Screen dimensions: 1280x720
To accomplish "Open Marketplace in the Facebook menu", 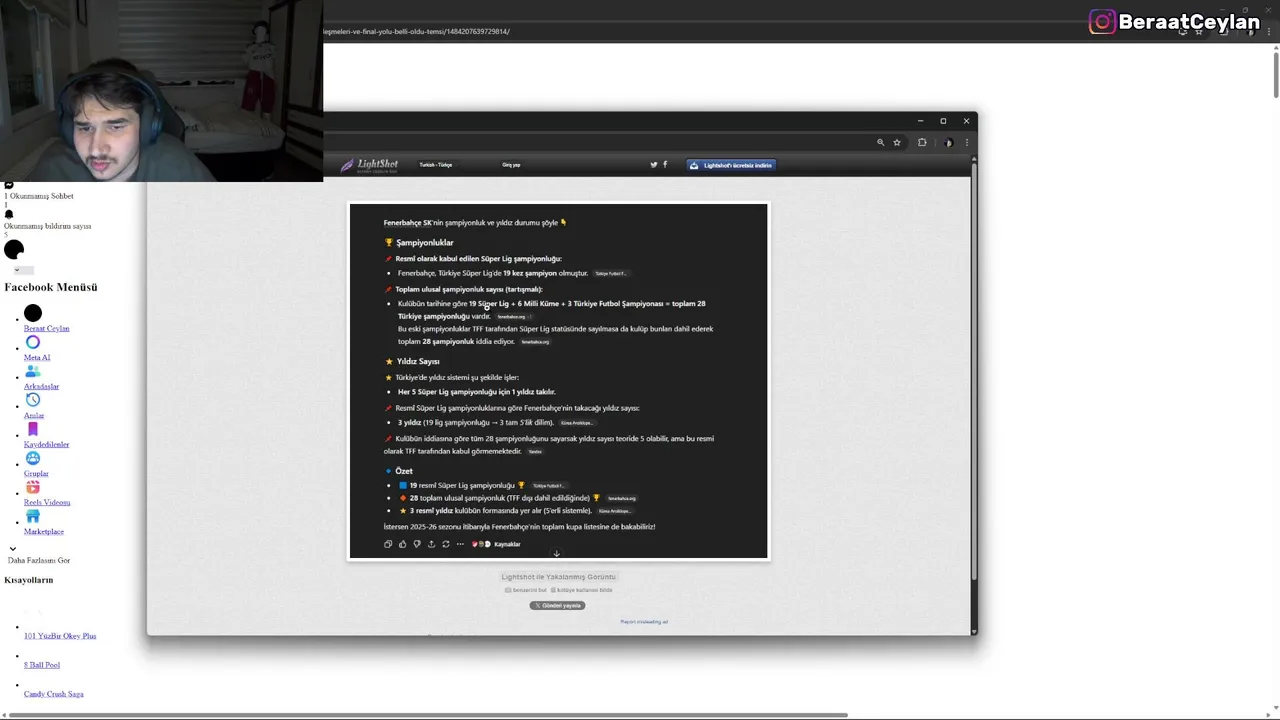I will (44, 531).
